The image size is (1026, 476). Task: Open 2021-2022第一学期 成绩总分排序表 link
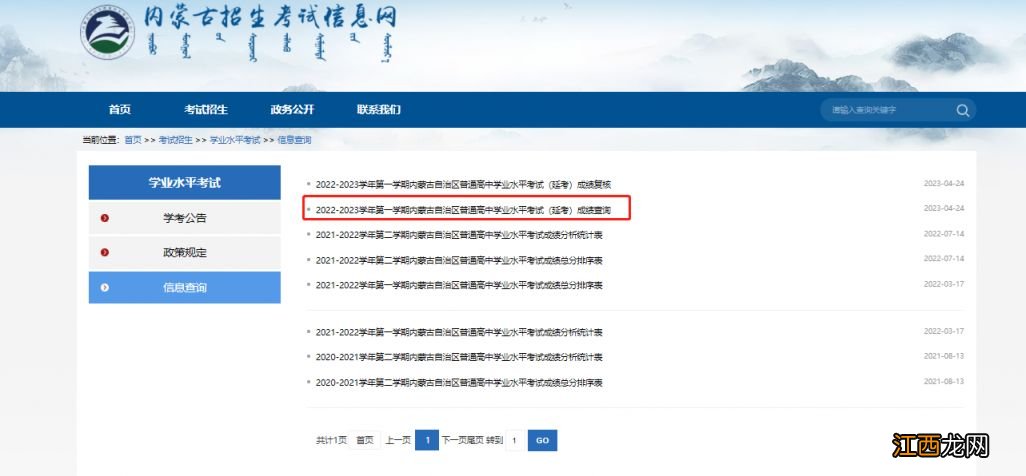(x=459, y=285)
